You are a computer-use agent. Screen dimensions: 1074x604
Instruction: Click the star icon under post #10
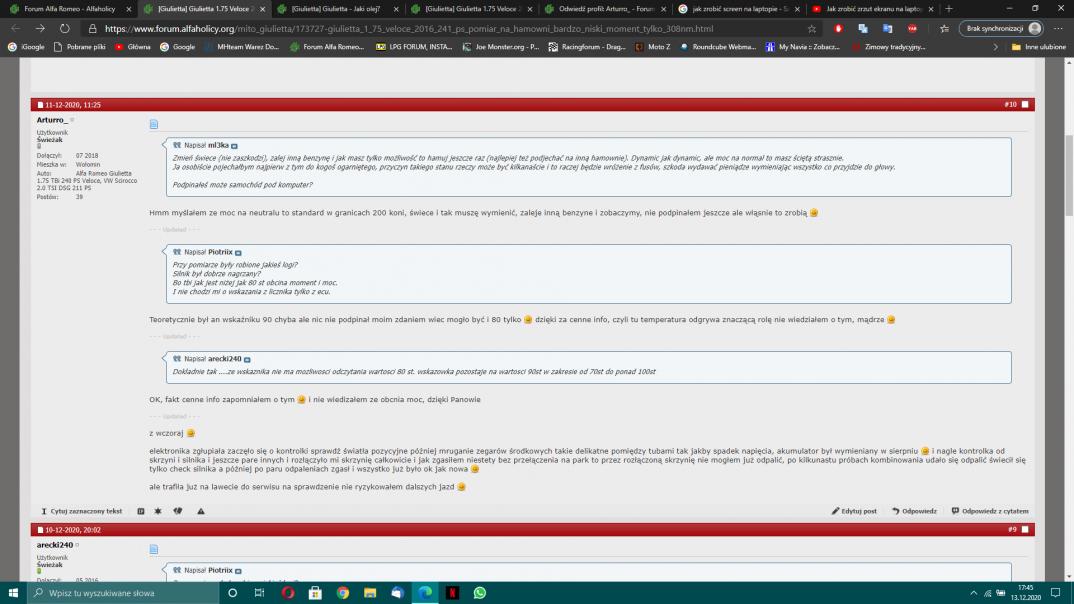pyautogui.click(x=158, y=511)
